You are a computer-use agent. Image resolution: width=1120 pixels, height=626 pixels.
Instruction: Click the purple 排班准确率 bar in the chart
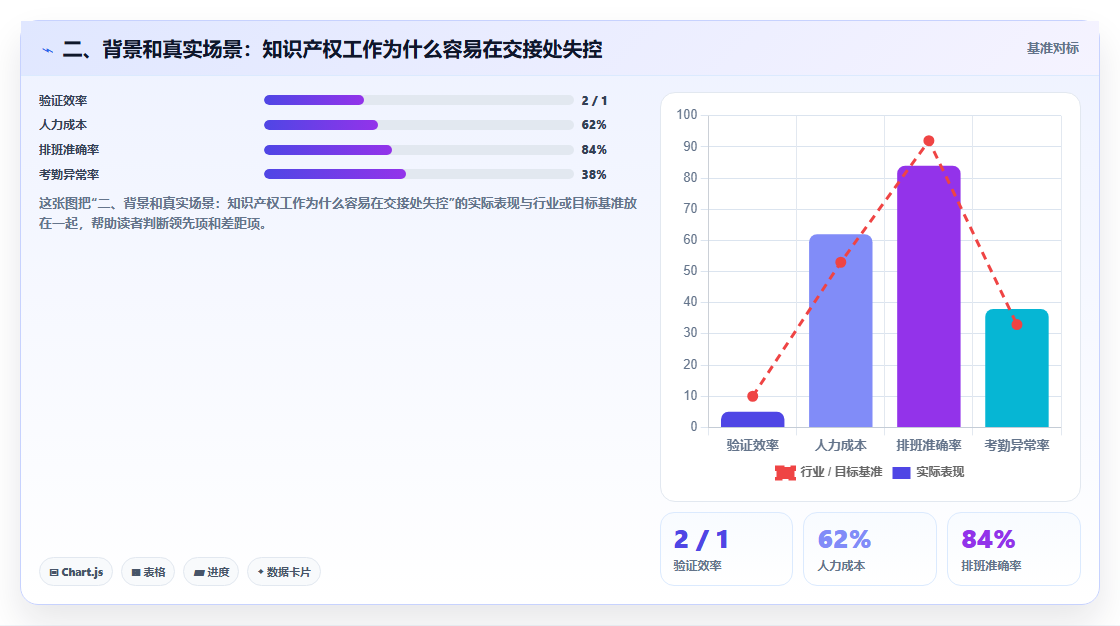pos(929,297)
